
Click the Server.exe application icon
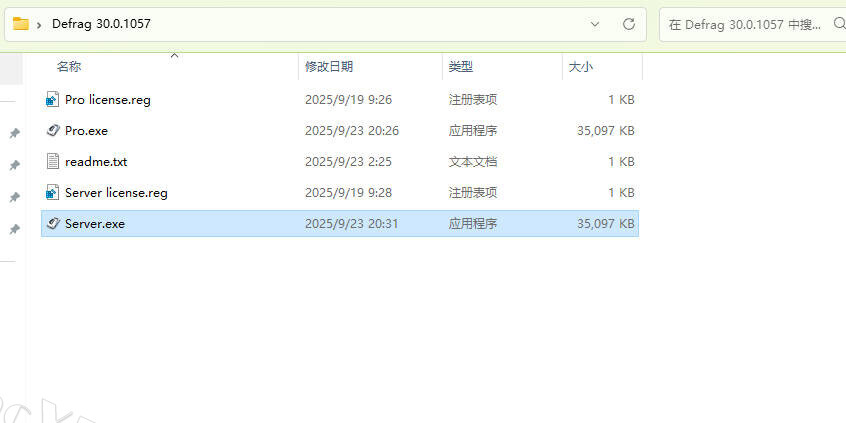[x=54, y=224]
